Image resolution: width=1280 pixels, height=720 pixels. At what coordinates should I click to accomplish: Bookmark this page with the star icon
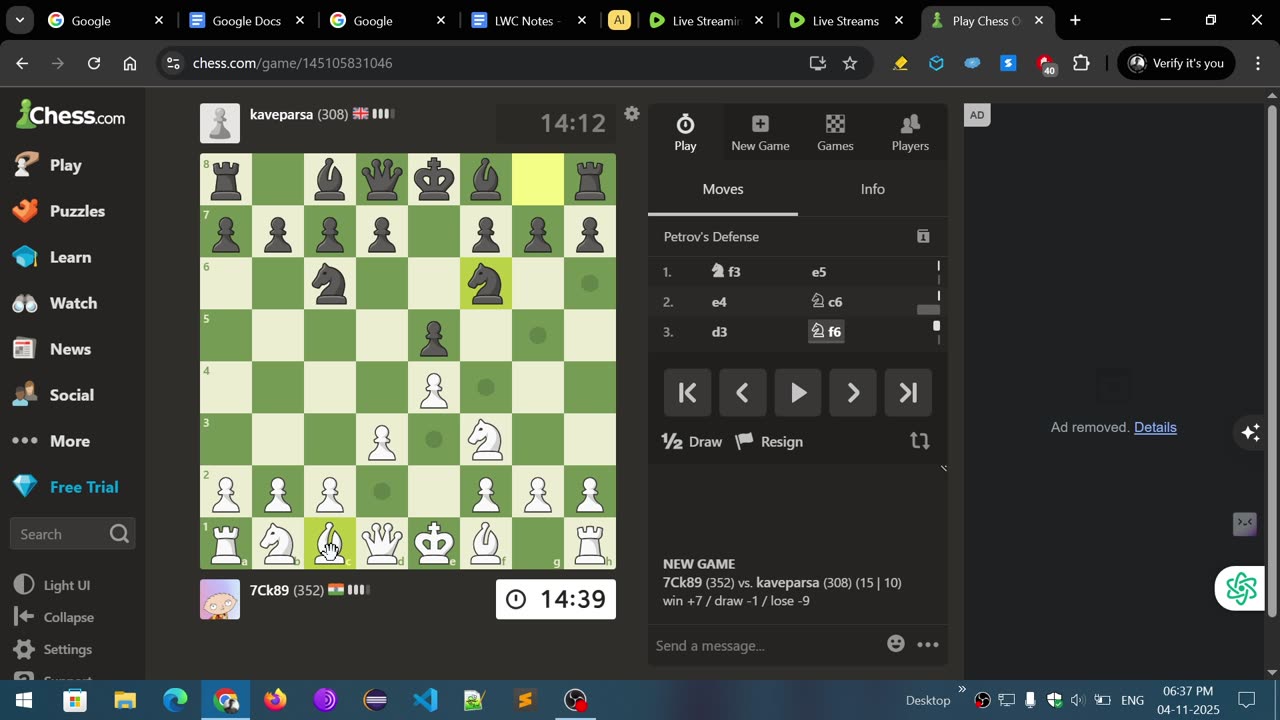pos(850,63)
